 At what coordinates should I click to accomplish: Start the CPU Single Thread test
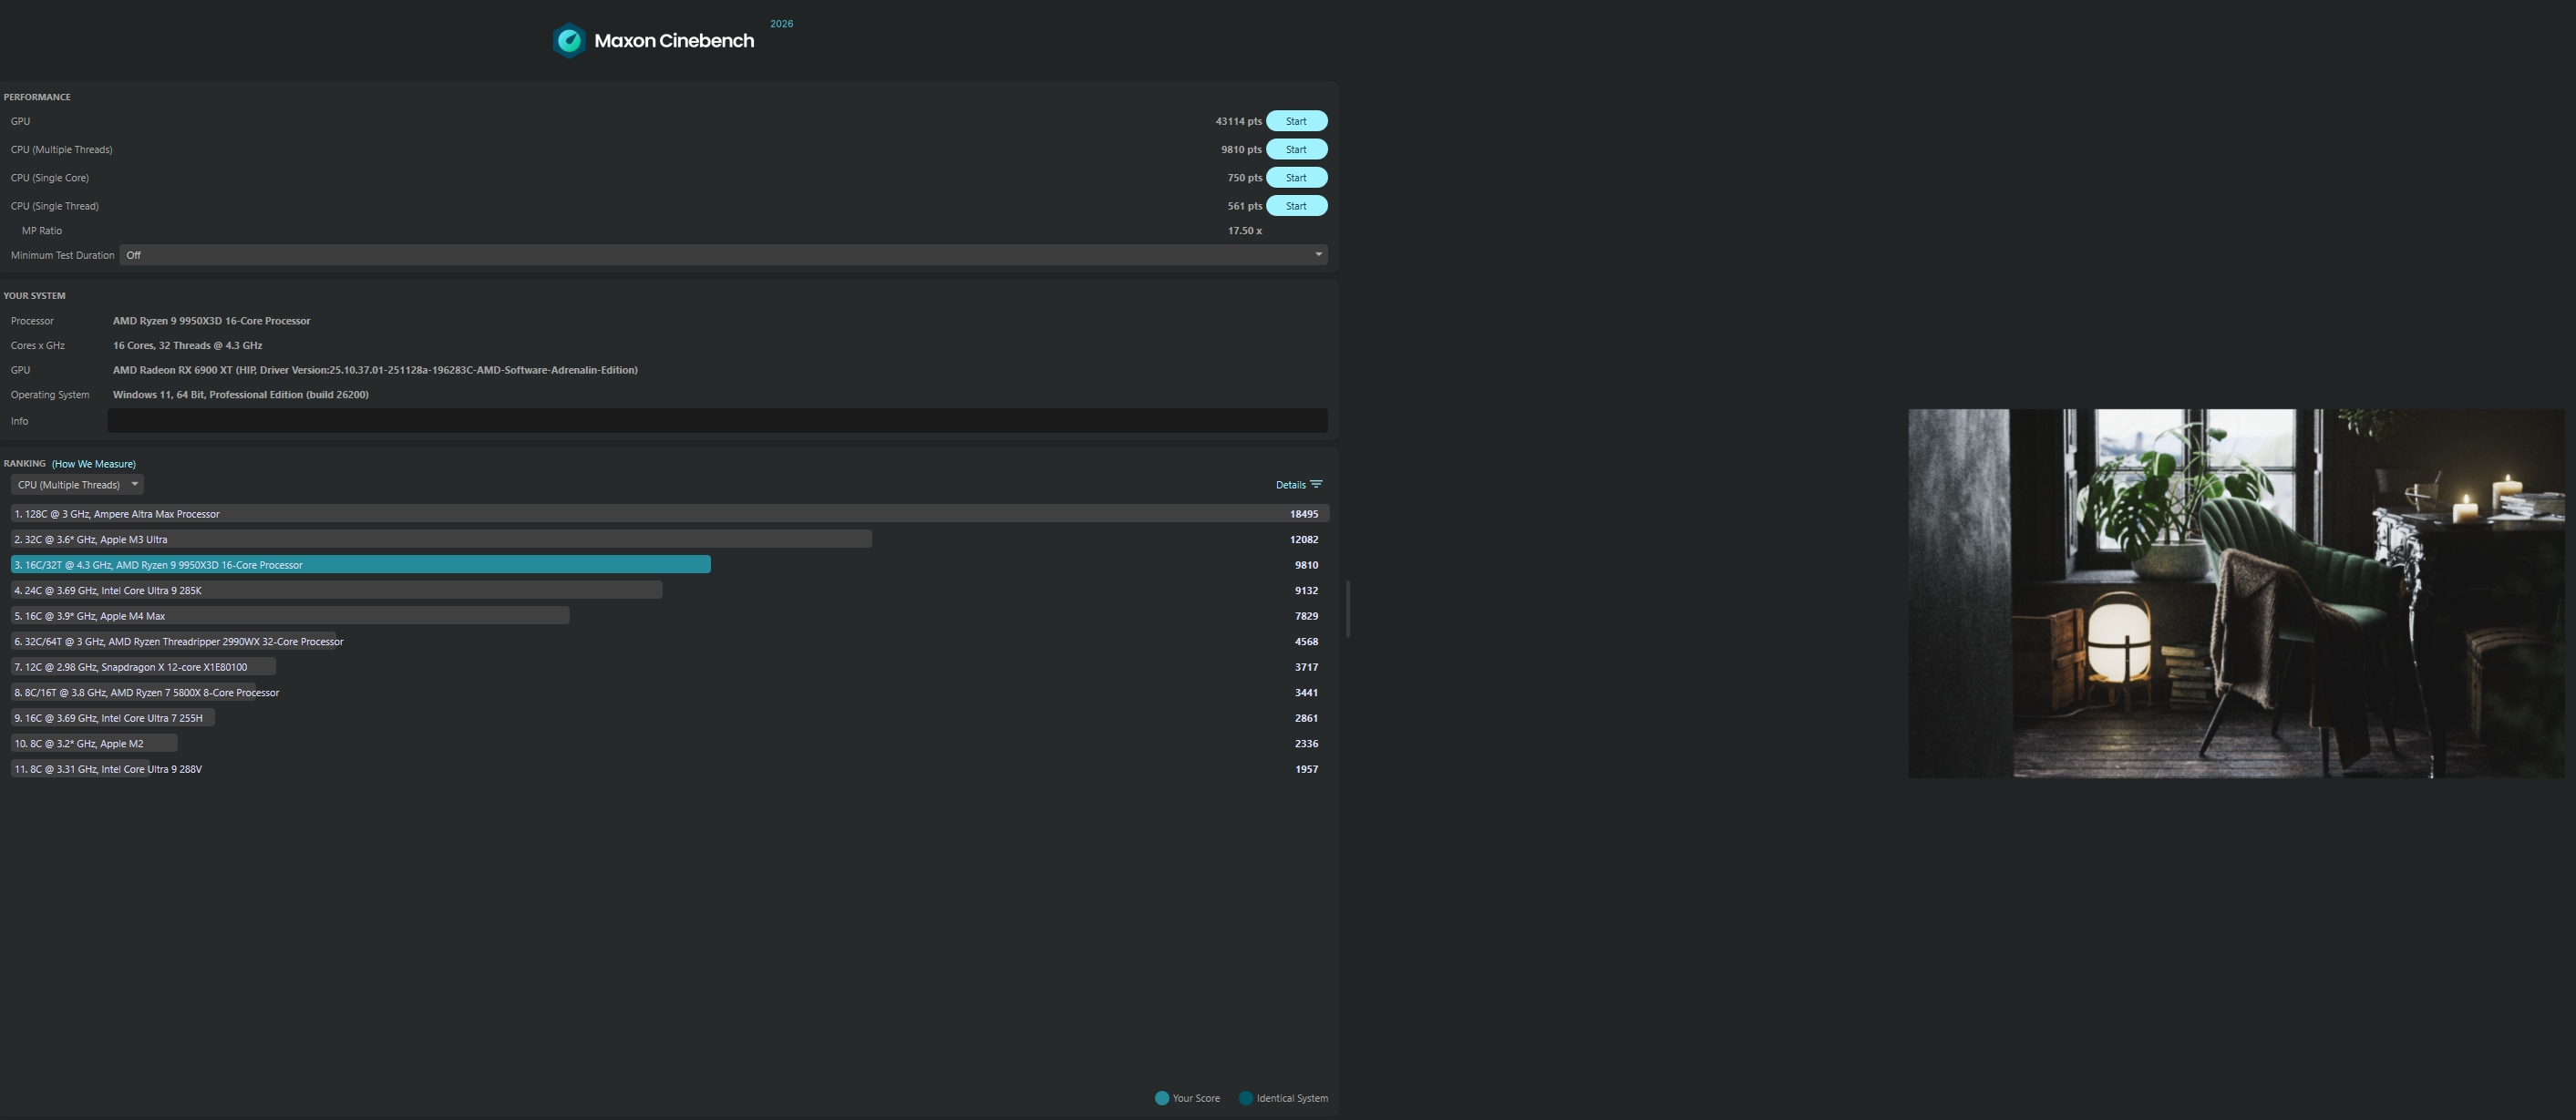(1296, 206)
